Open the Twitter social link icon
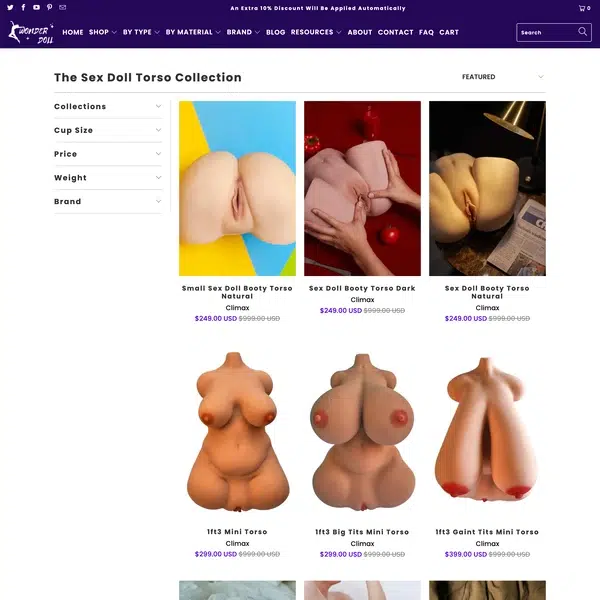The height and width of the screenshot is (600, 600). [10, 7]
